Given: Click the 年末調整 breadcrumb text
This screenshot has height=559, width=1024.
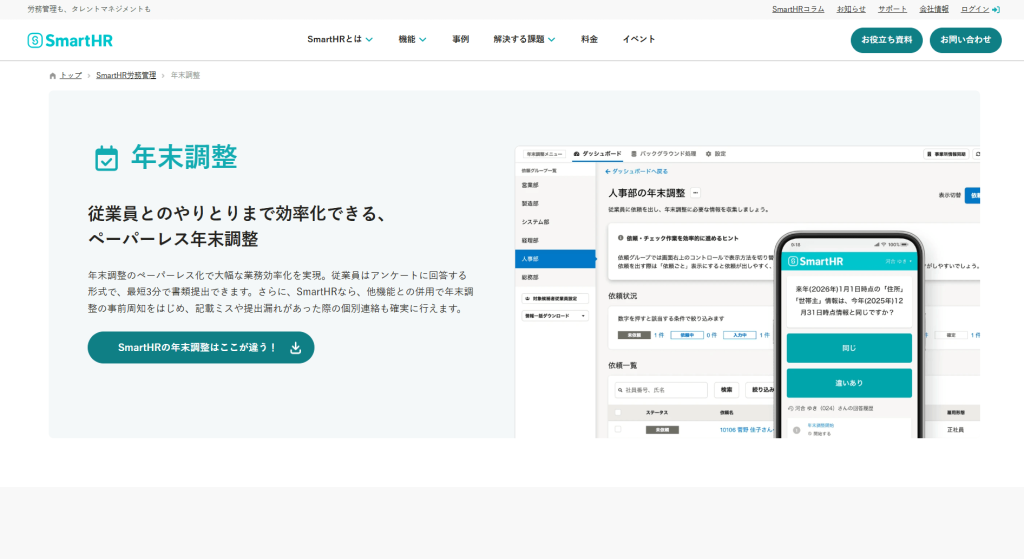Looking at the screenshot, I should [185, 76].
